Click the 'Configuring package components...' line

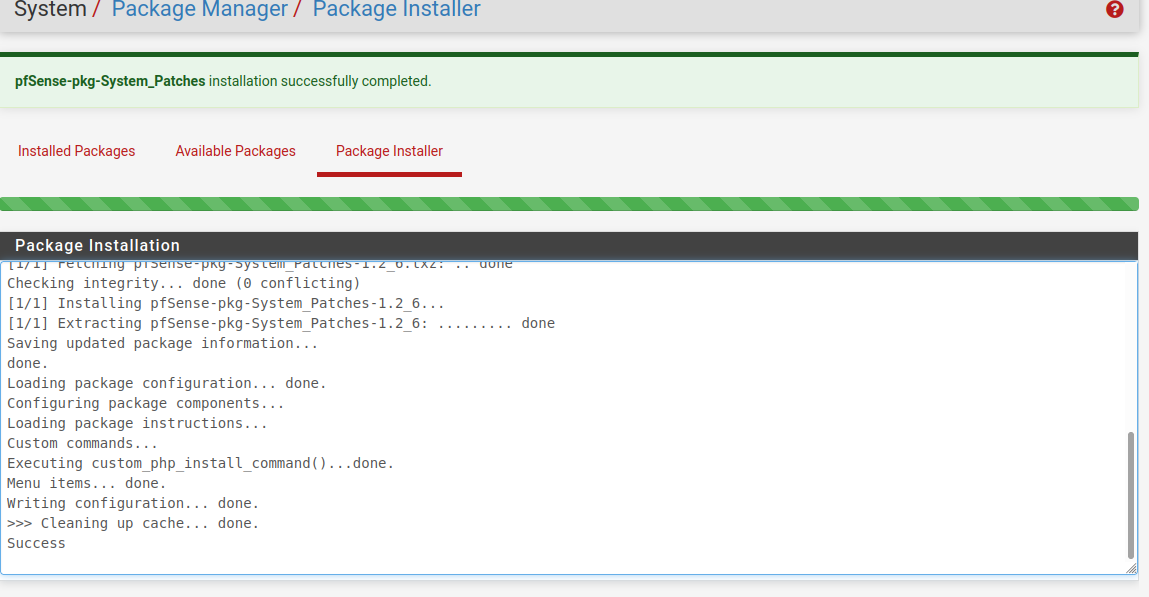click(145, 404)
